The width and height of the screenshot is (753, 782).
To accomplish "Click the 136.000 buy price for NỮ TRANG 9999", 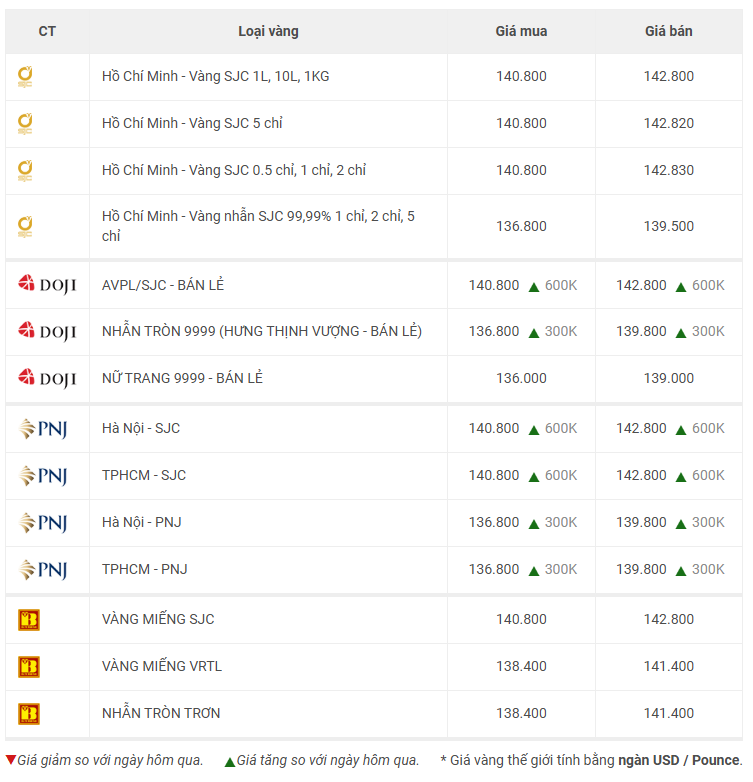I will (x=521, y=379).
